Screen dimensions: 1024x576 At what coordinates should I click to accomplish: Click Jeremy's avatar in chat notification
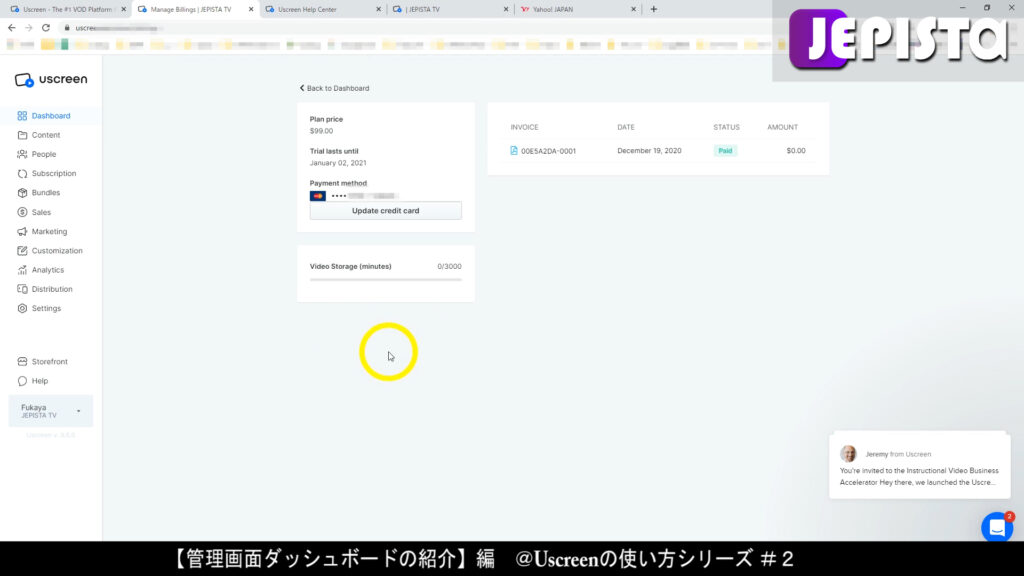[x=848, y=453]
